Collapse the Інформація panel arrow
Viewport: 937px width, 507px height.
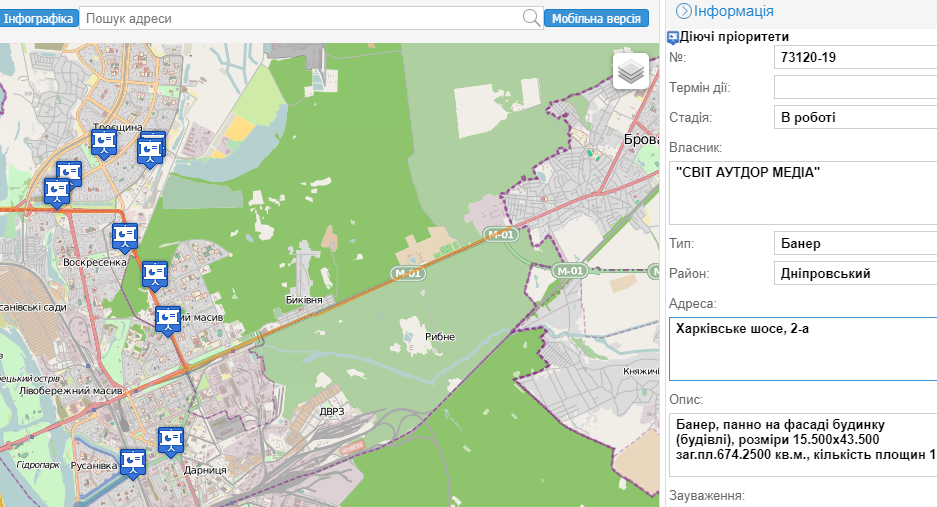[683, 11]
